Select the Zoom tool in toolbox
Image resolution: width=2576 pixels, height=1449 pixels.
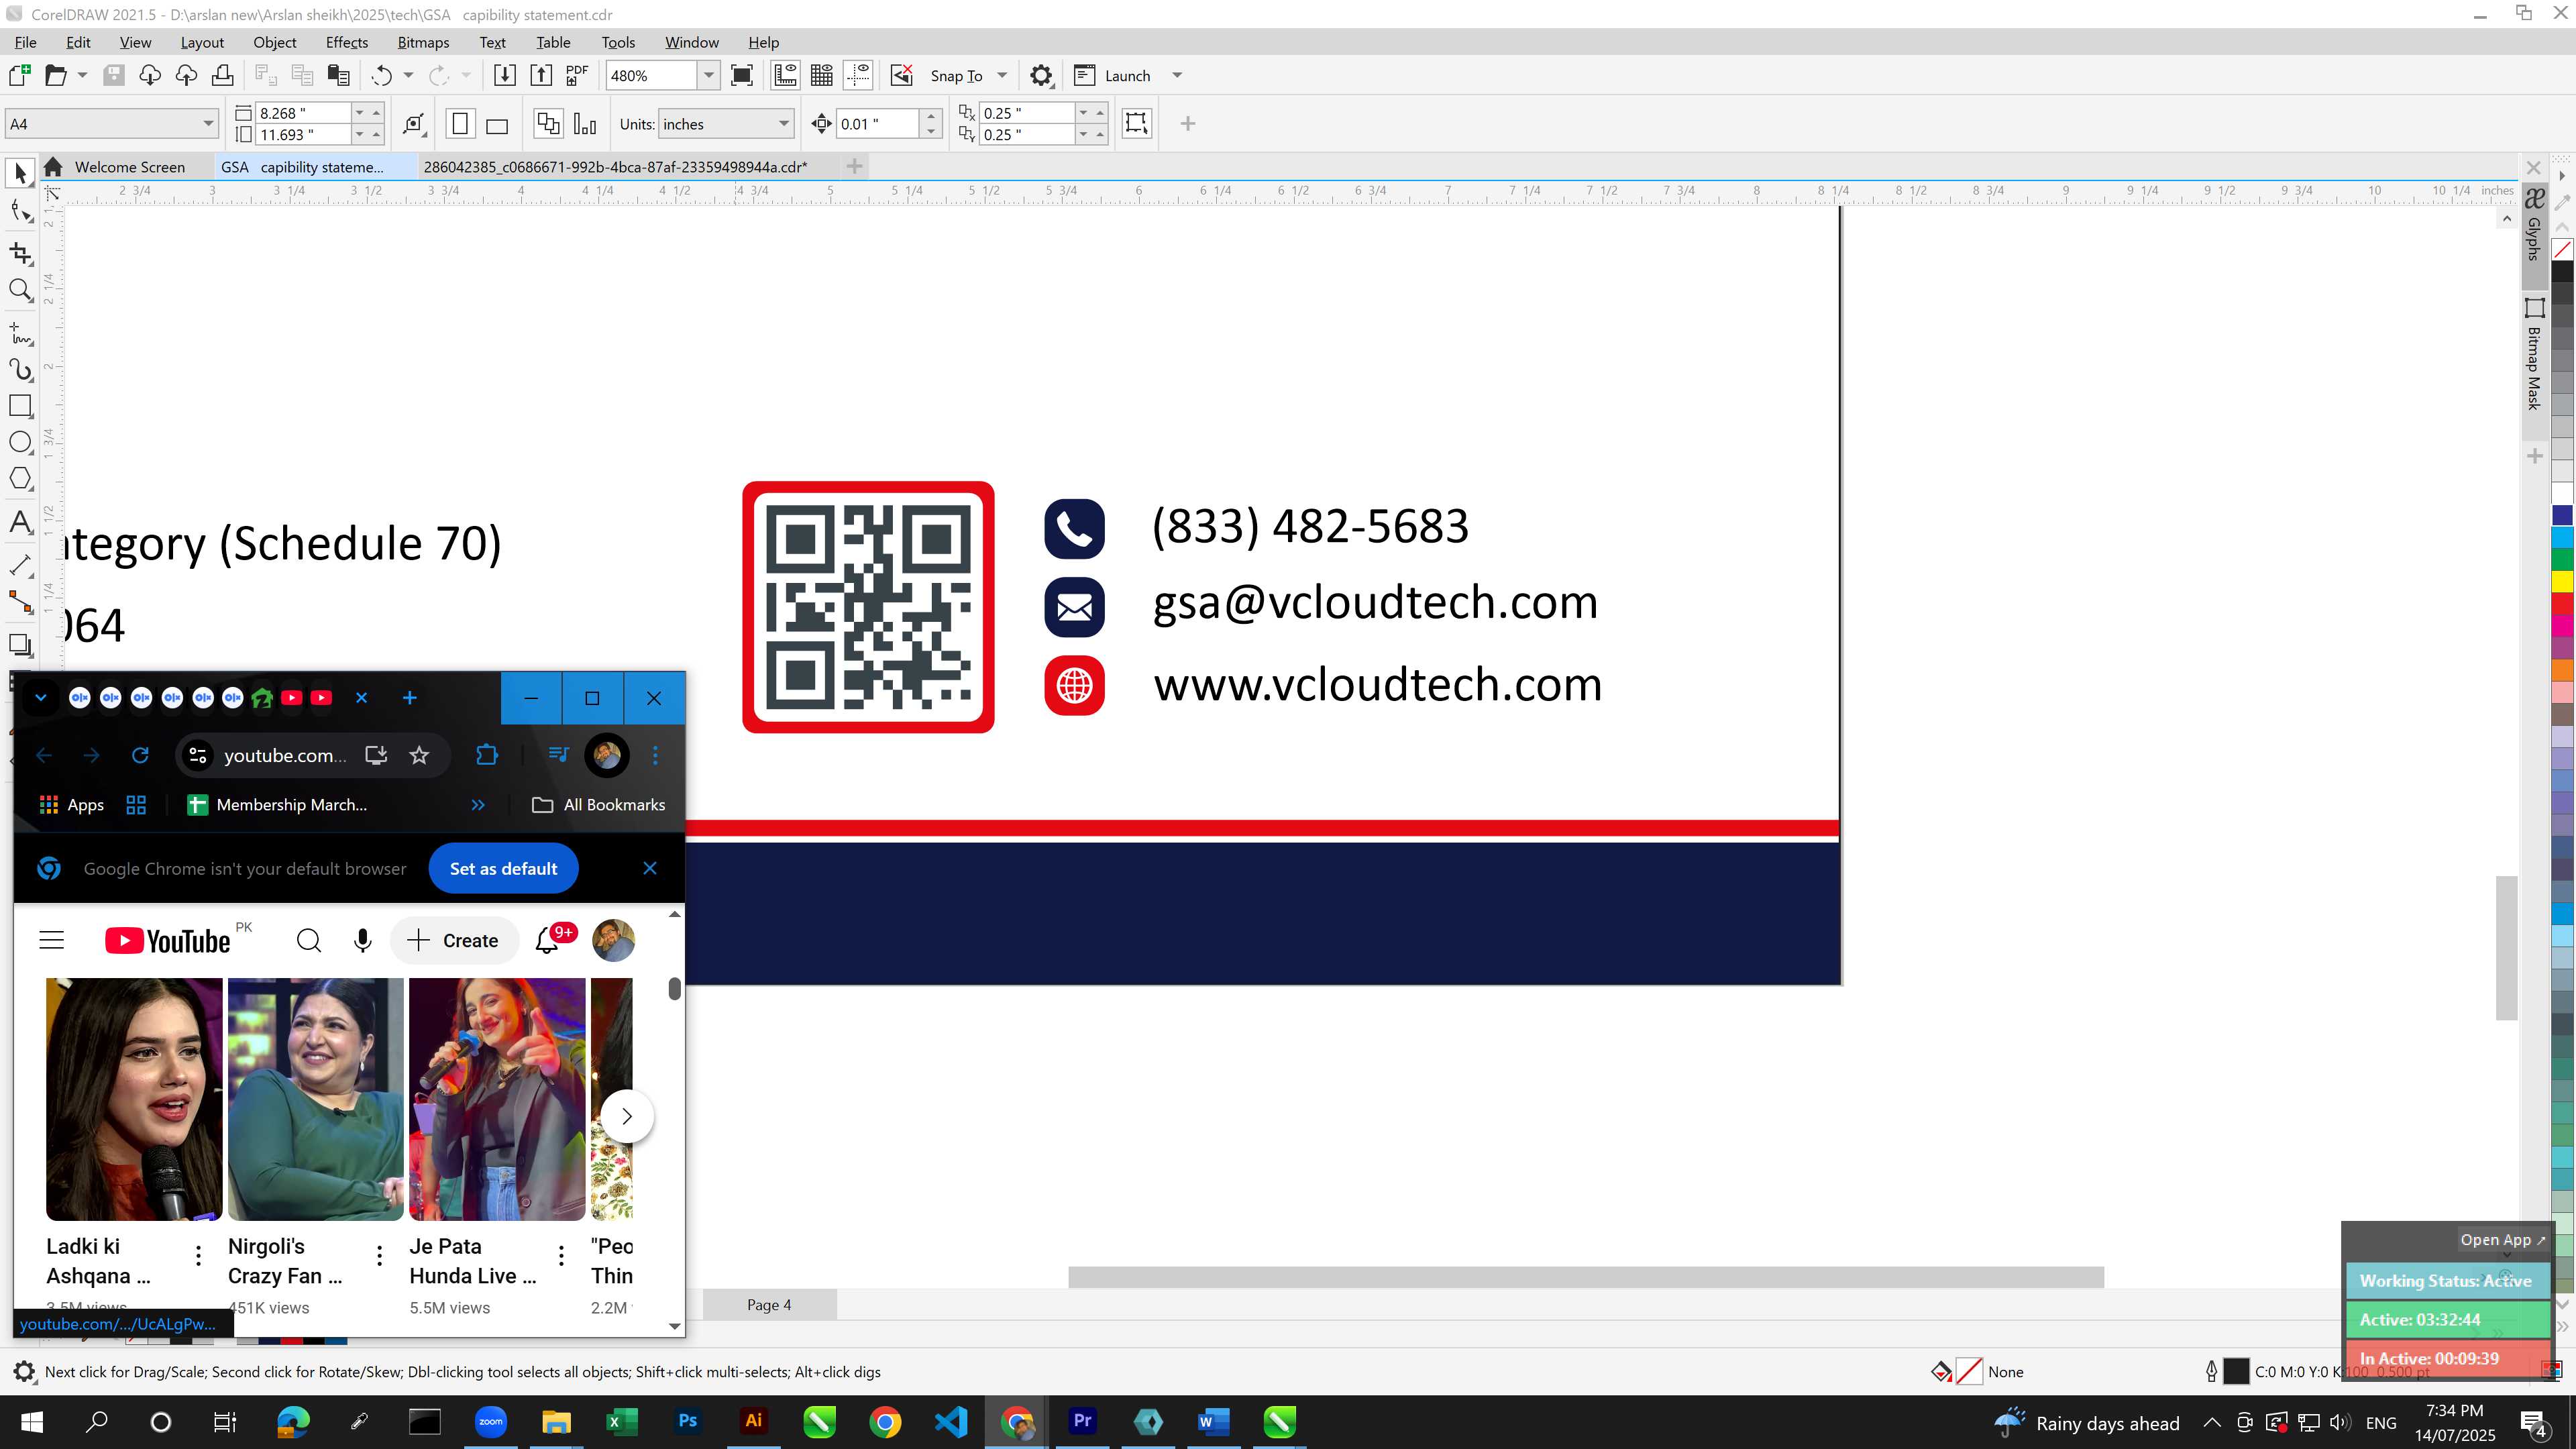[x=20, y=290]
